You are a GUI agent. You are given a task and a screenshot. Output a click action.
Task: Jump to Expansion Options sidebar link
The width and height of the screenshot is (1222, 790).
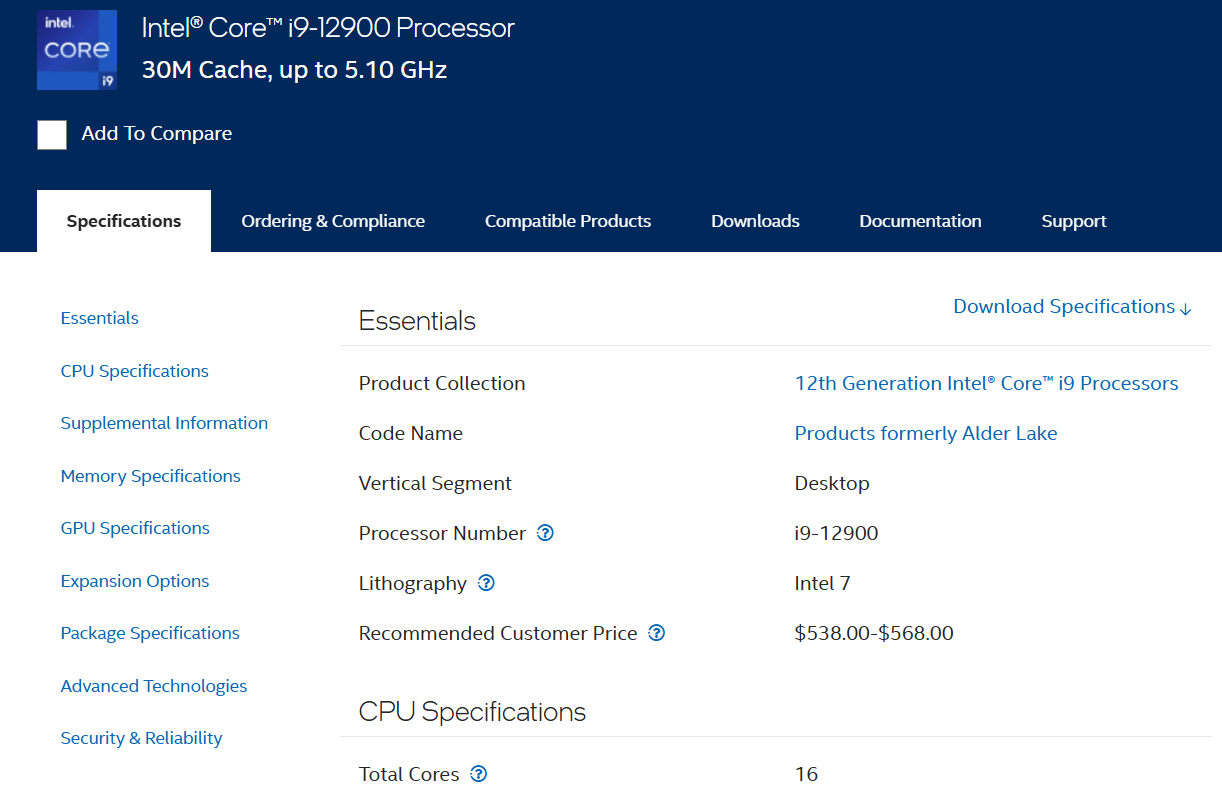[x=135, y=581]
